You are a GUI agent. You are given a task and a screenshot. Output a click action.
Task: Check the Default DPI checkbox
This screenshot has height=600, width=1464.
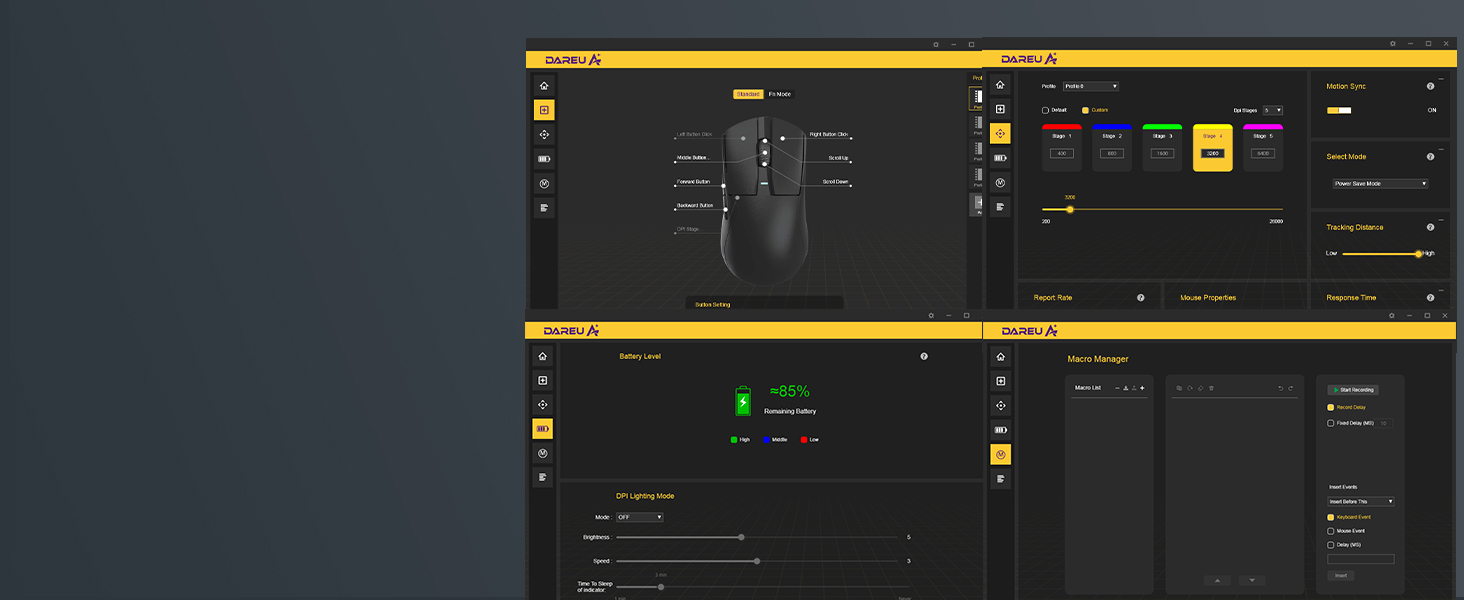point(1046,110)
